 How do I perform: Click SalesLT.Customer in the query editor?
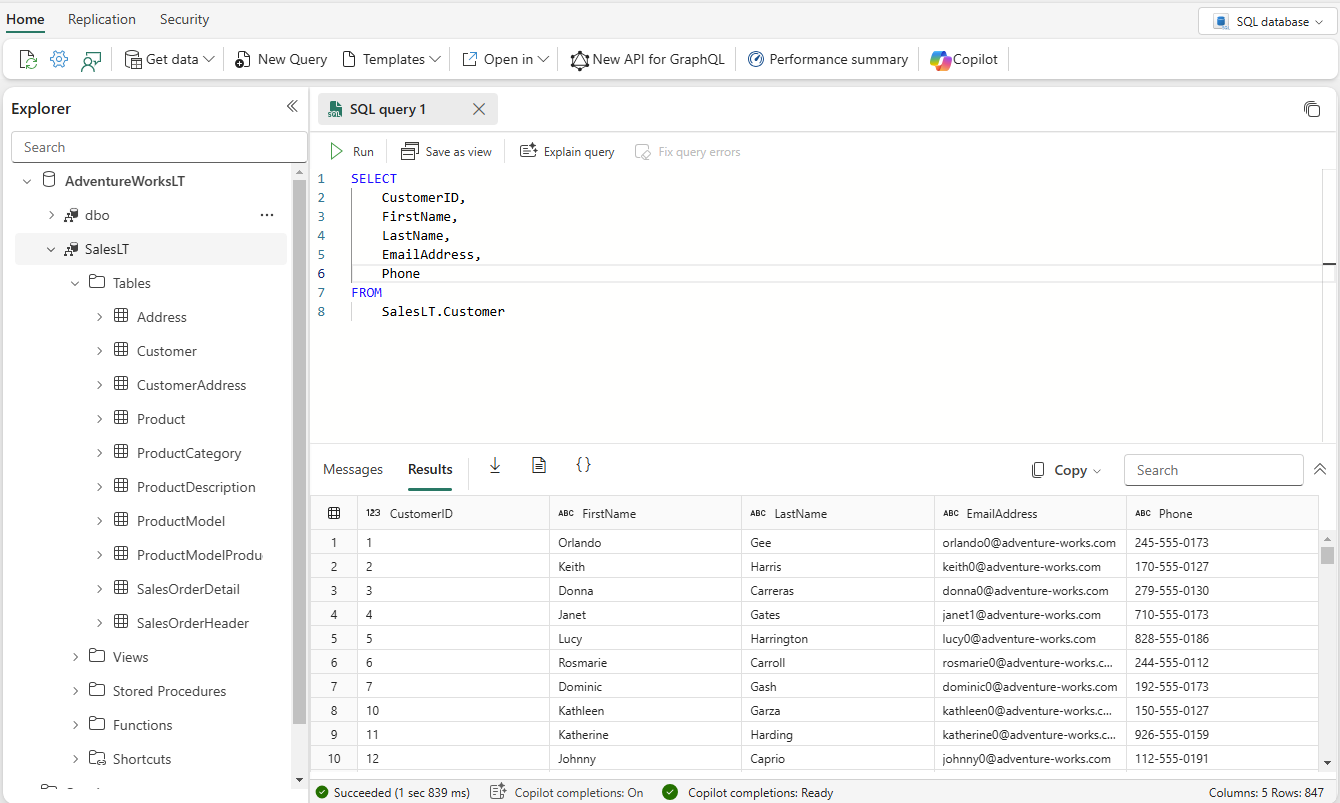(443, 312)
